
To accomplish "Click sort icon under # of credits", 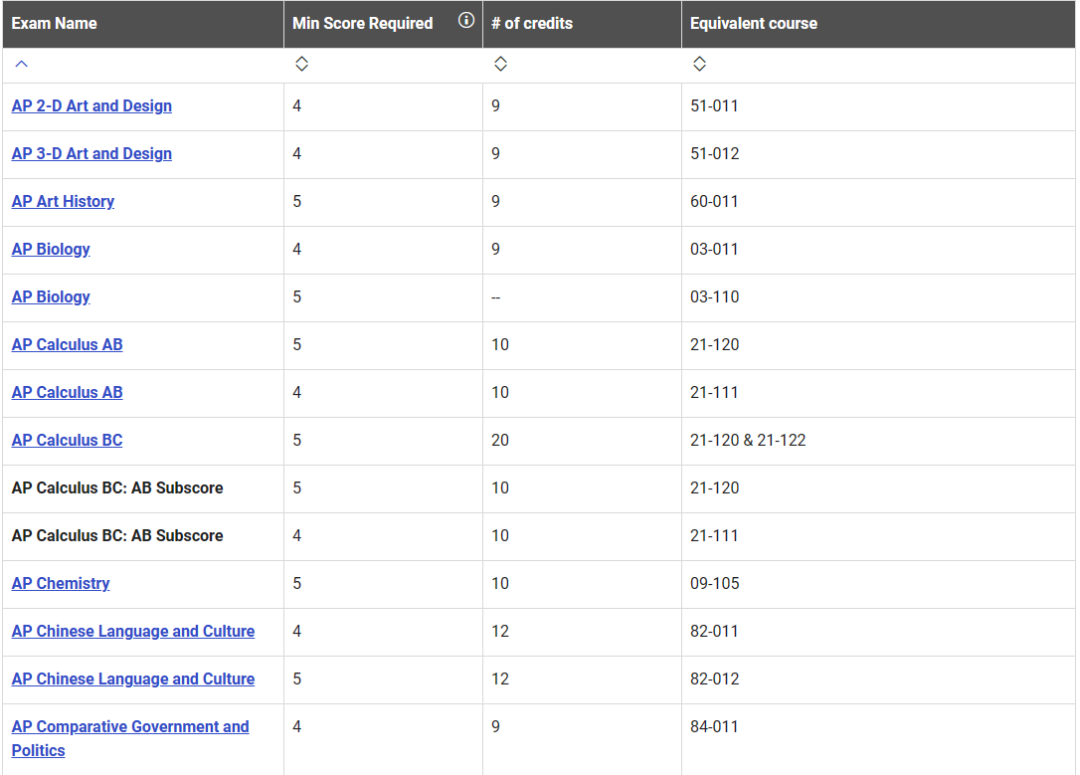I will 500,64.
